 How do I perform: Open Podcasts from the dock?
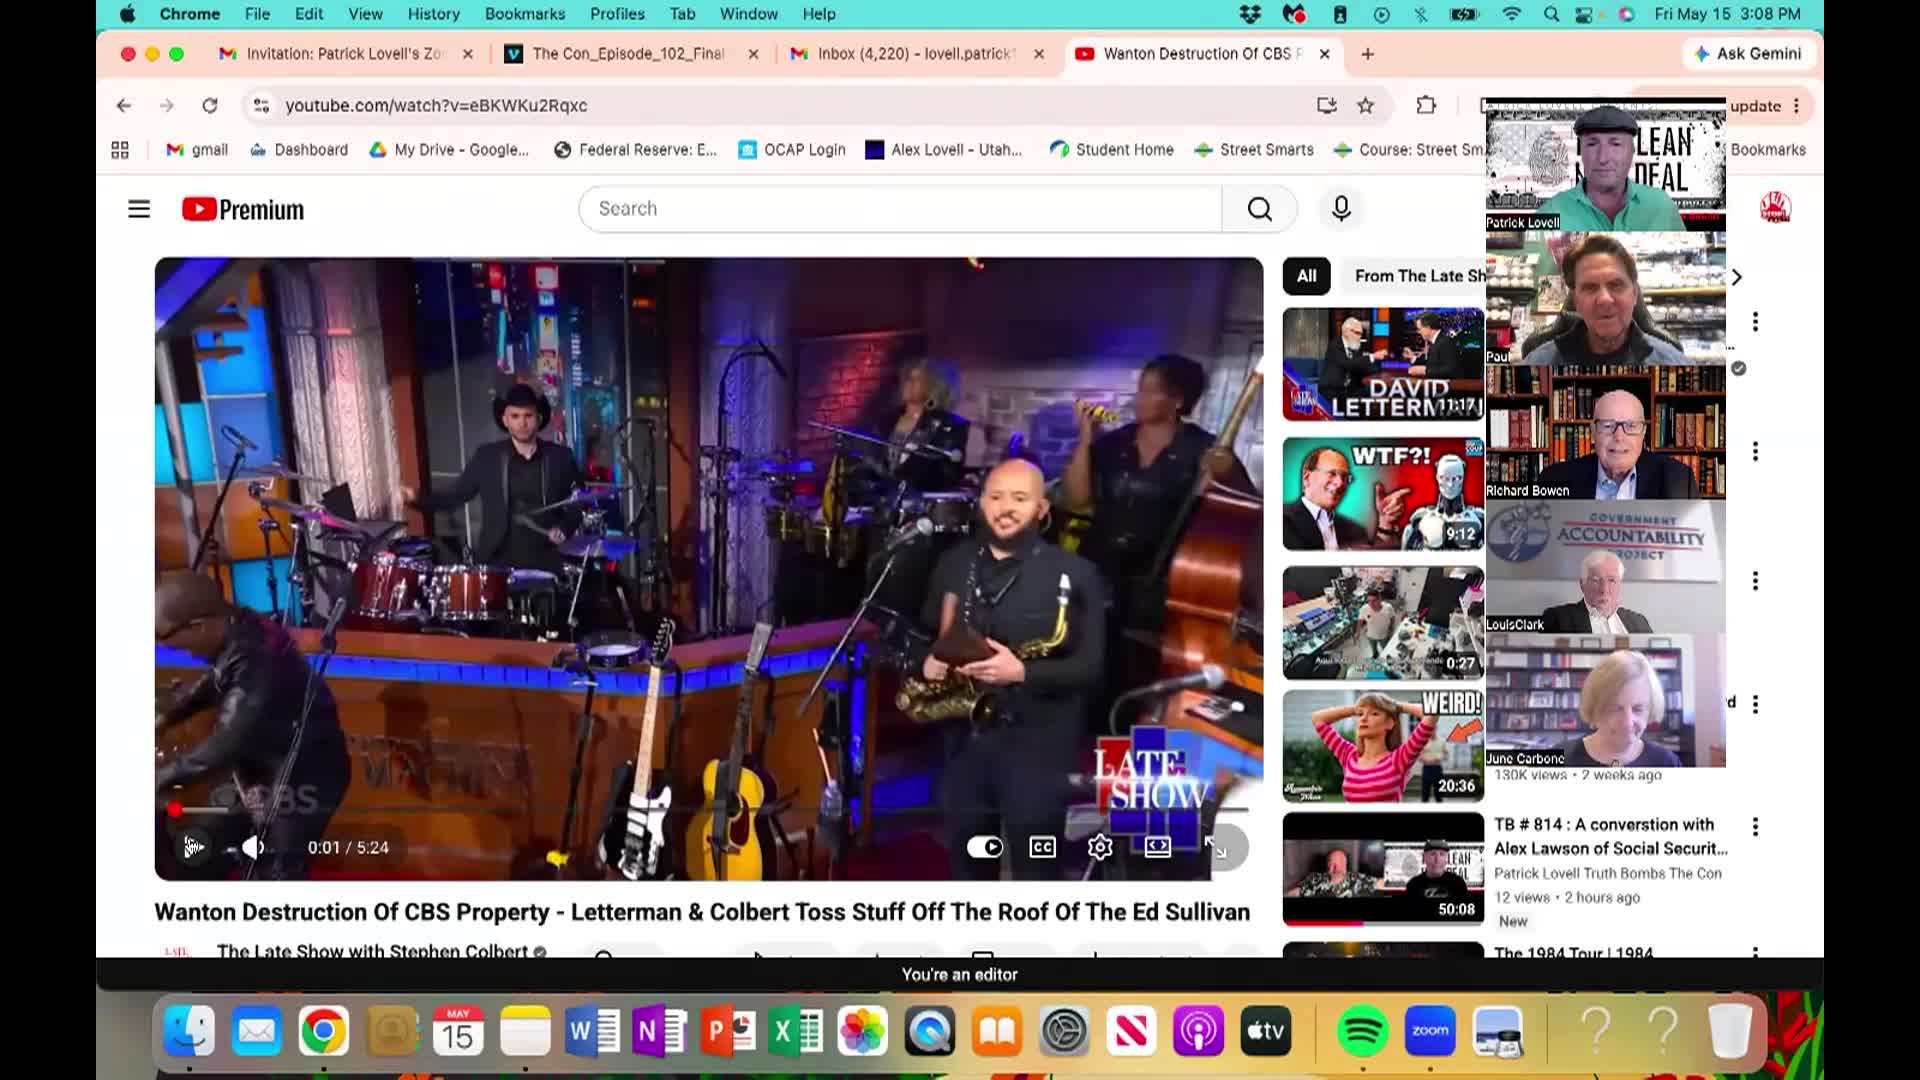pyautogui.click(x=1198, y=1031)
